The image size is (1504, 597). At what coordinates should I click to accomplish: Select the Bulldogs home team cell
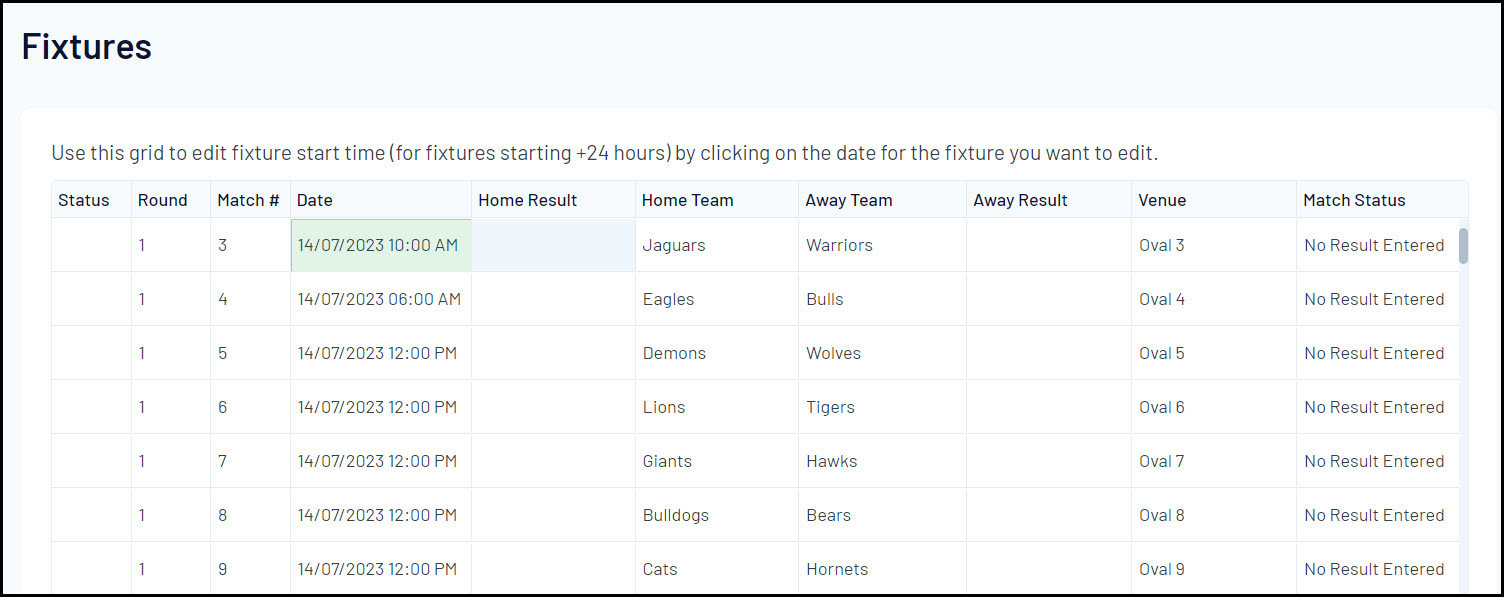coord(676,515)
